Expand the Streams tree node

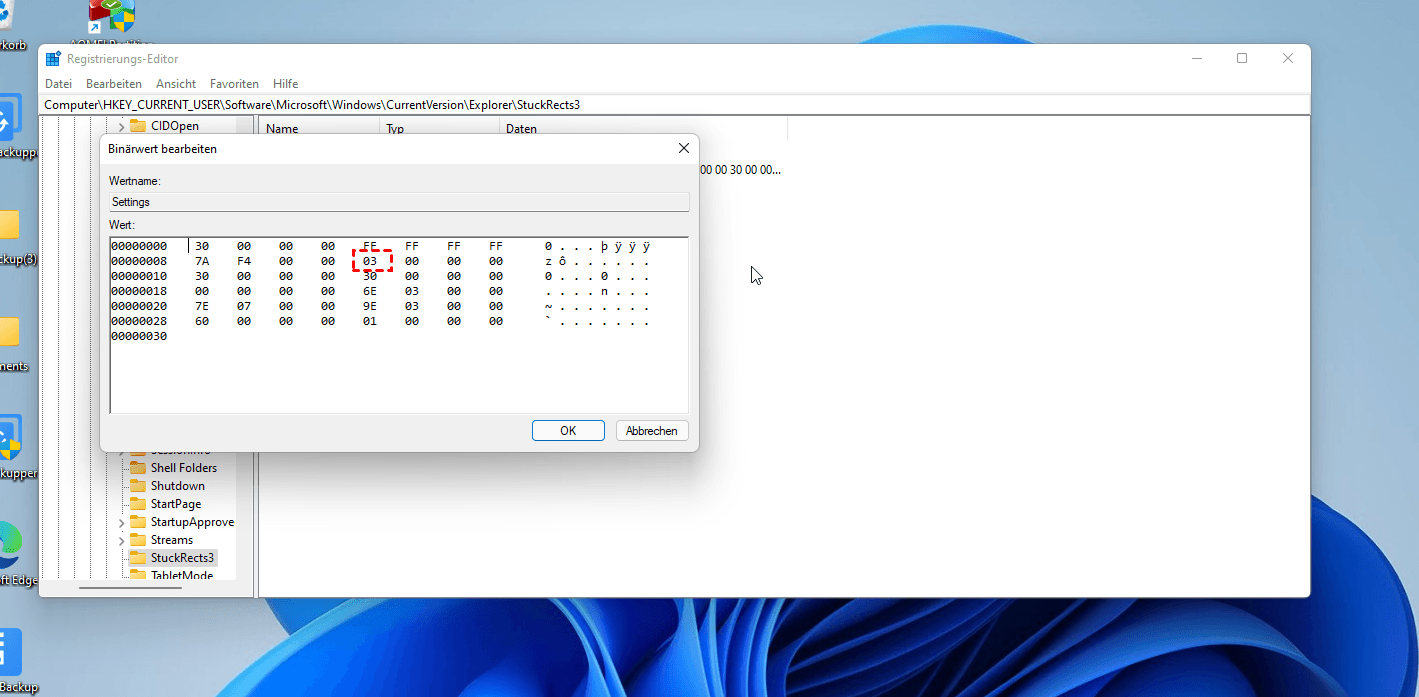[121, 540]
